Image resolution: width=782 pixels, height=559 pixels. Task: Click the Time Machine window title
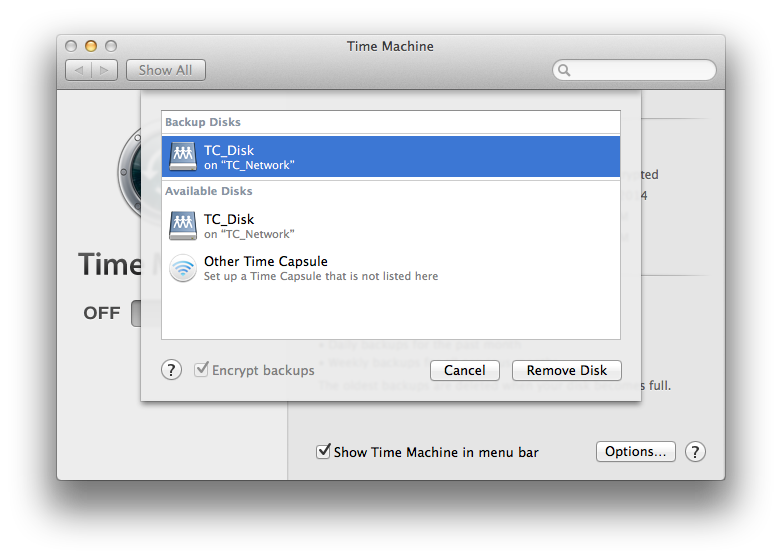click(390, 46)
